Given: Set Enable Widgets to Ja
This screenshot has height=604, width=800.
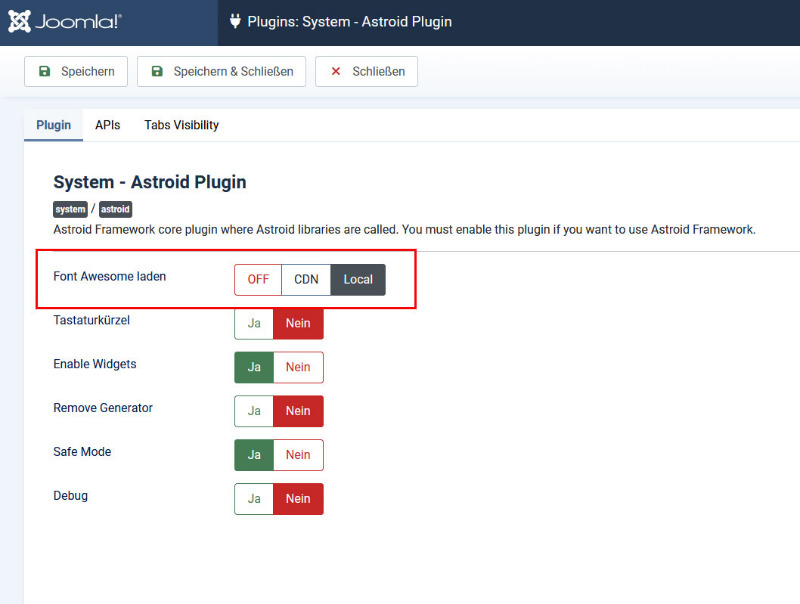Looking at the screenshot, I should coord(254,367).
